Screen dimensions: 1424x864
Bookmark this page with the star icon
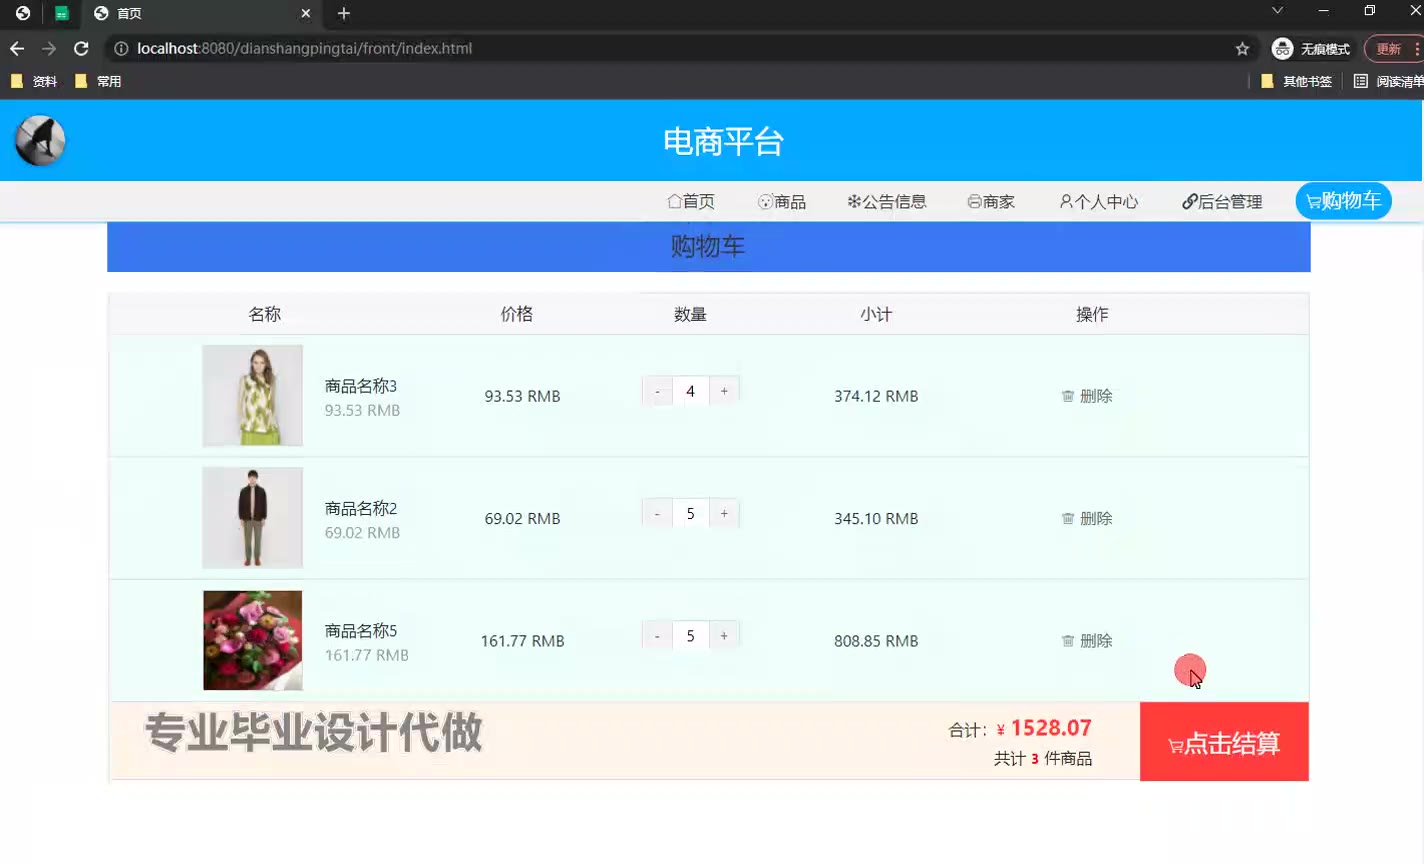pos(1242,48)
